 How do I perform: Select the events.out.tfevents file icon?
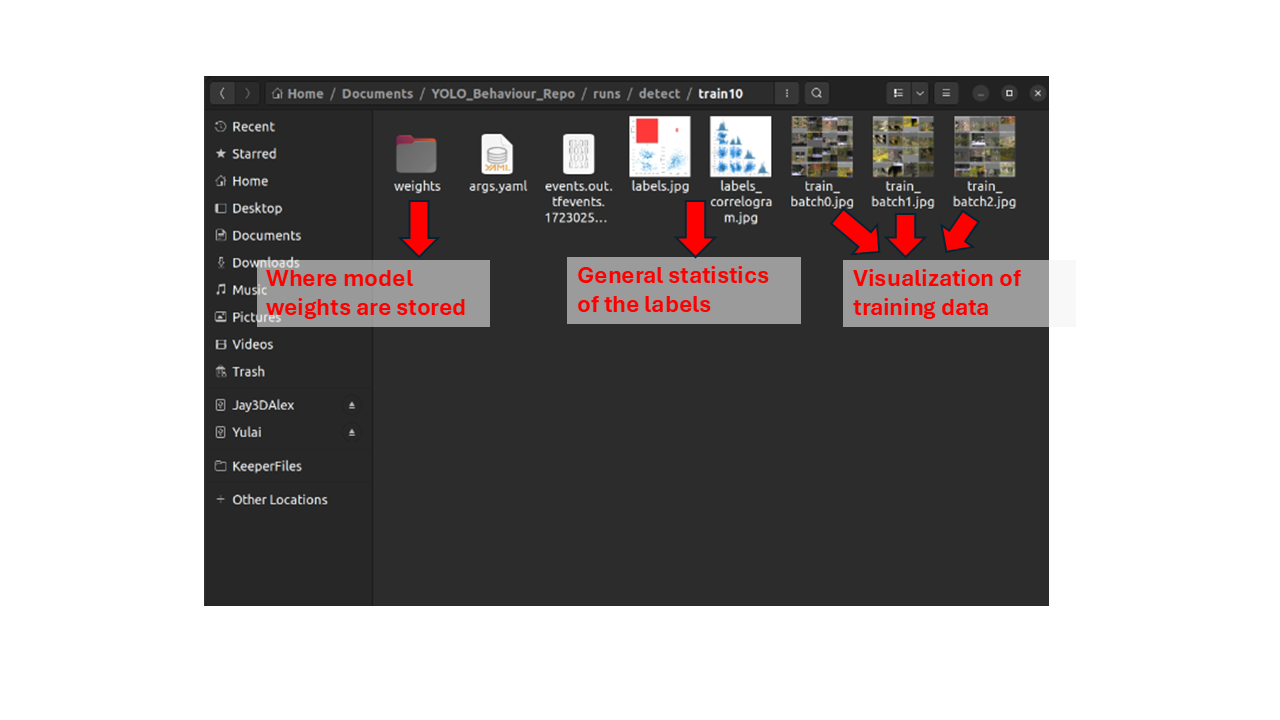tap(578, 154)
